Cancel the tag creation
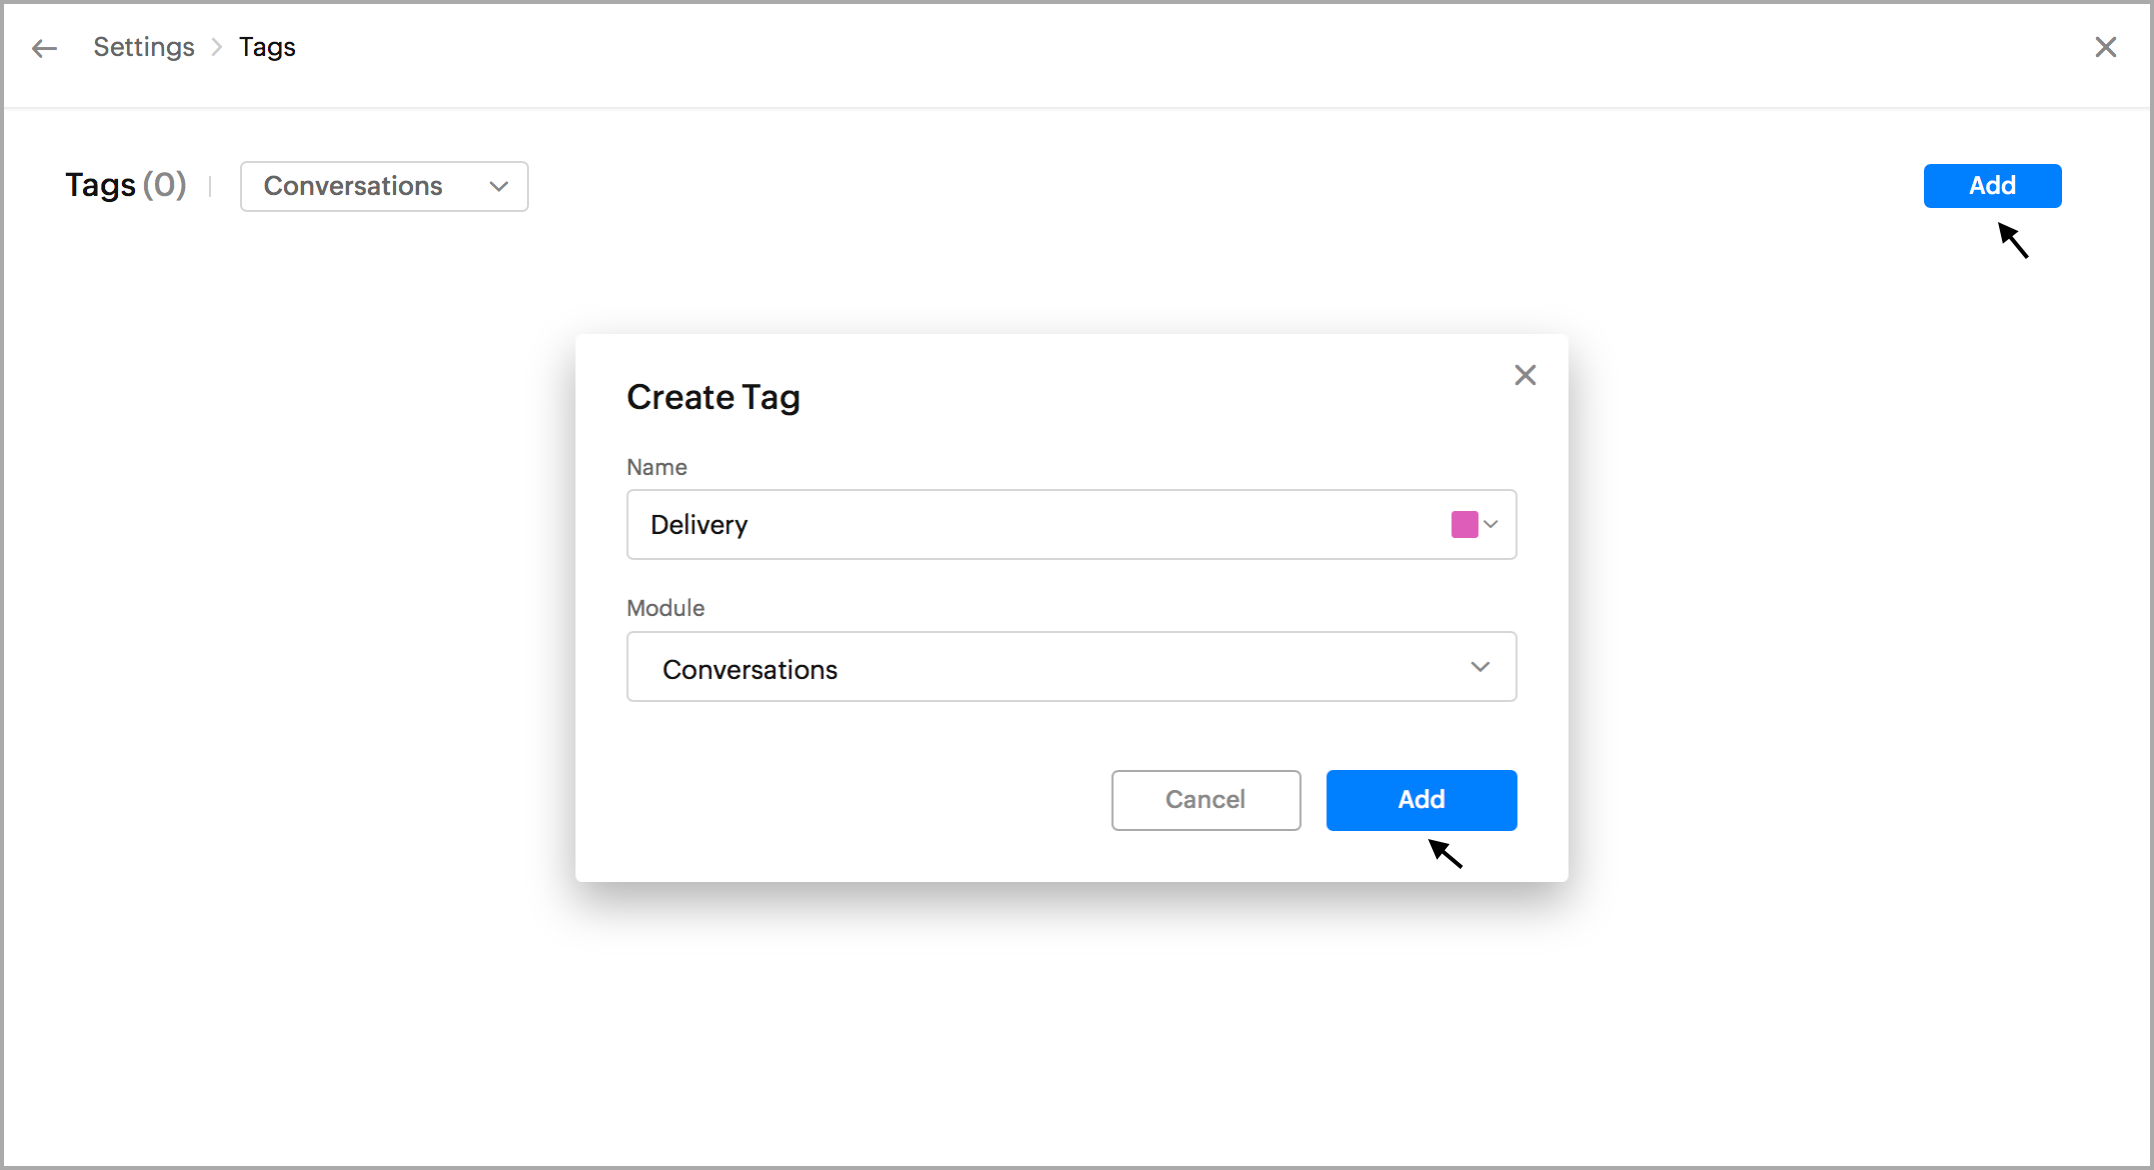 click(1205, 800)
